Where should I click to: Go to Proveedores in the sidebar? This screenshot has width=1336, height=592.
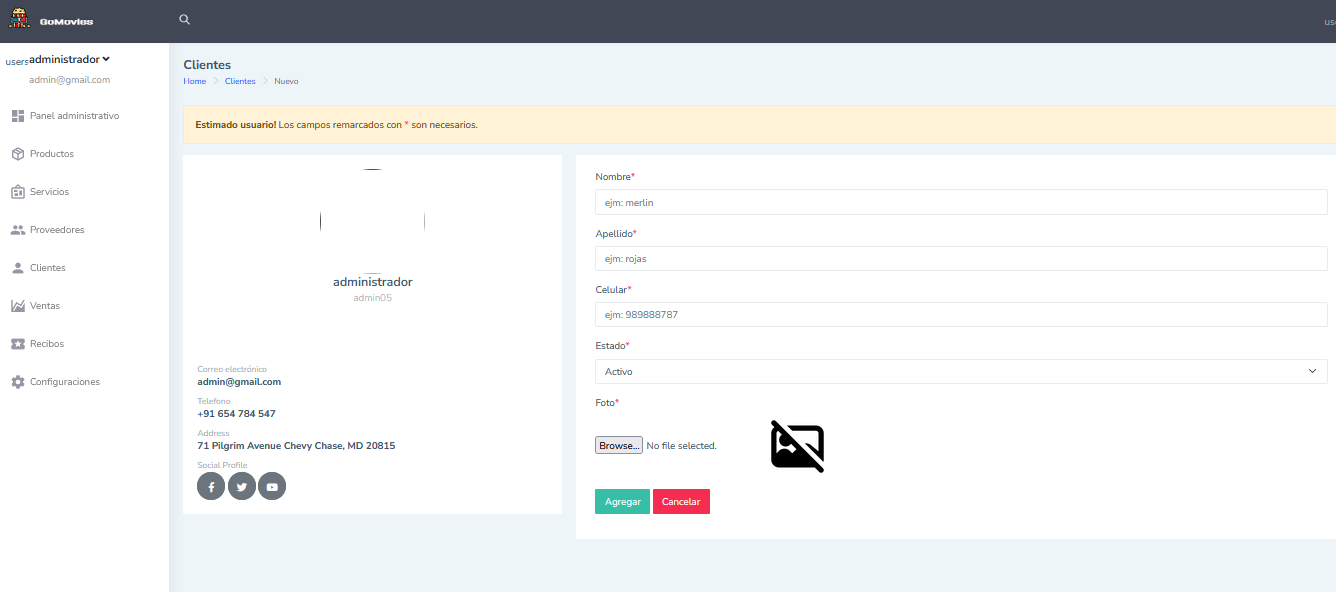tap(57, 230)
